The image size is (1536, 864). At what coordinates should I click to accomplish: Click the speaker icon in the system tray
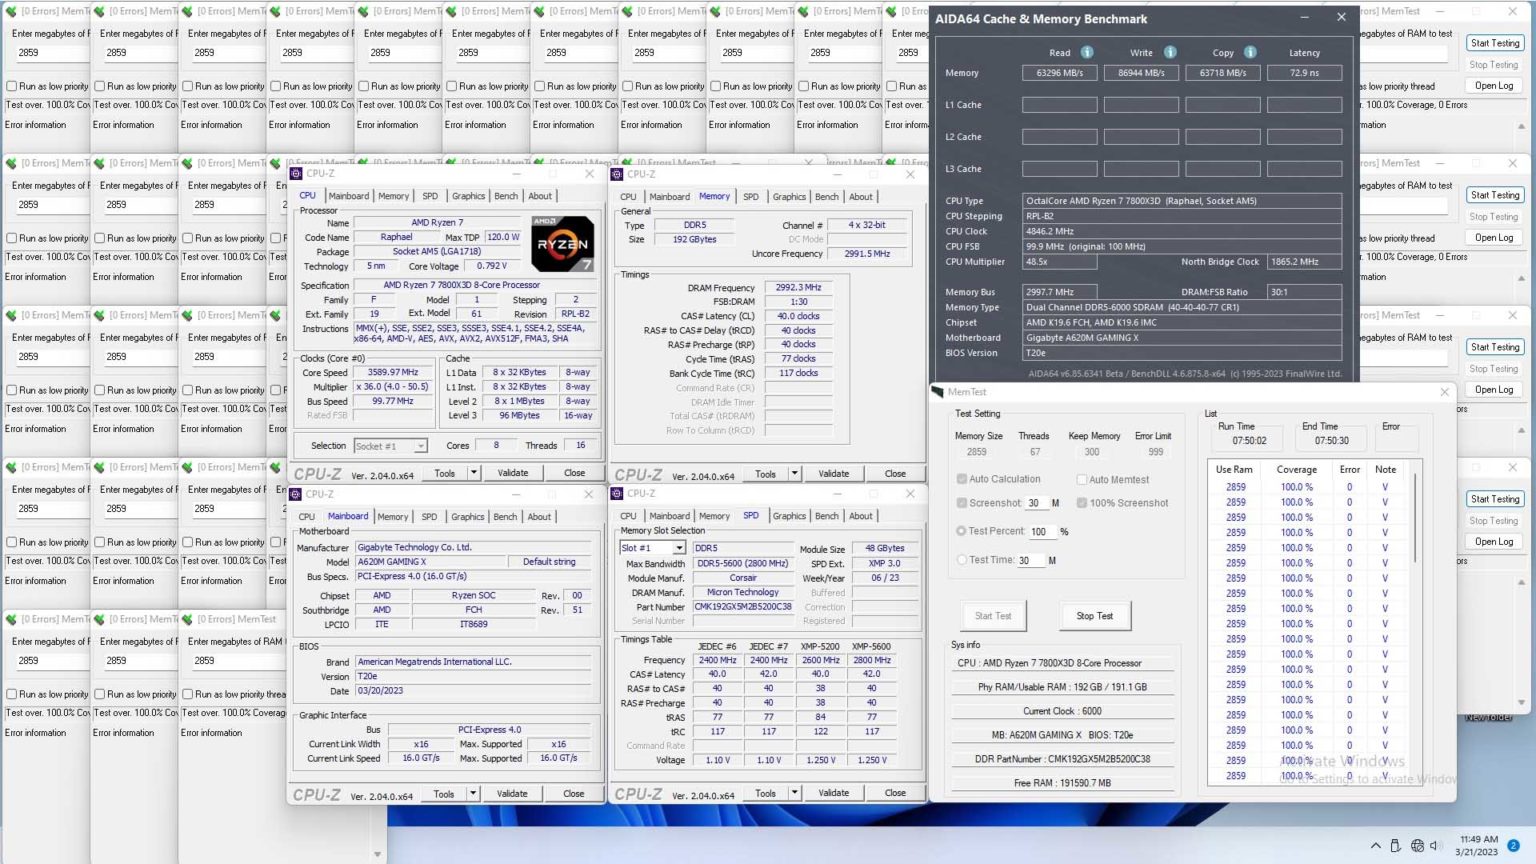(1434, 845)
